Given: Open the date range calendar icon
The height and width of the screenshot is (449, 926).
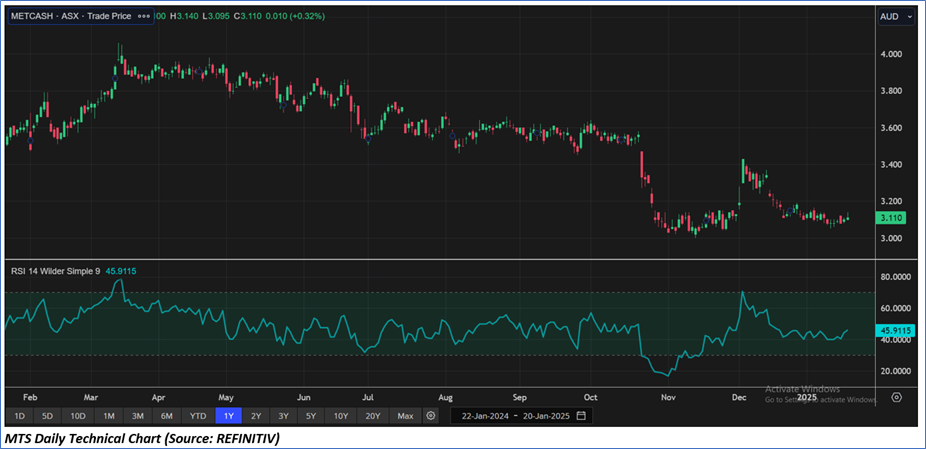Looking at the screenshot, I should [x=581, y=416].
